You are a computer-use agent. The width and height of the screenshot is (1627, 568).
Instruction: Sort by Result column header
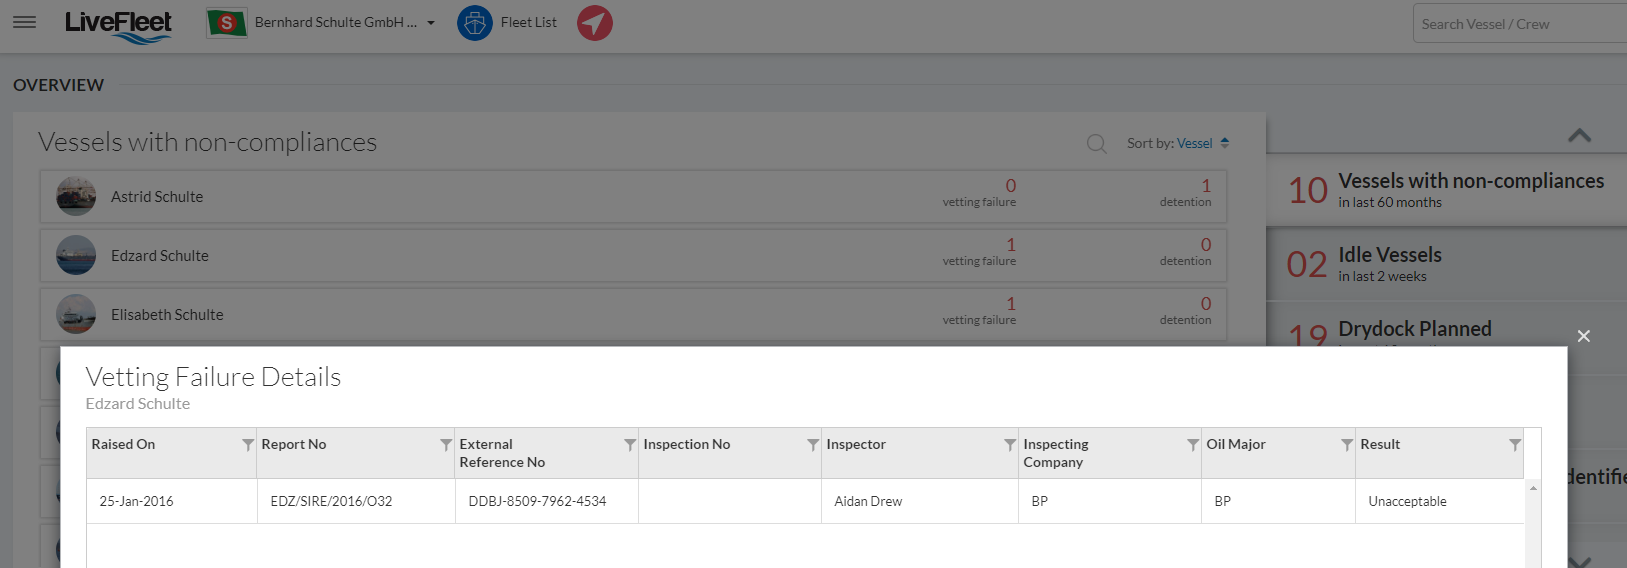pyautogui.click(x=1380, y=444)
